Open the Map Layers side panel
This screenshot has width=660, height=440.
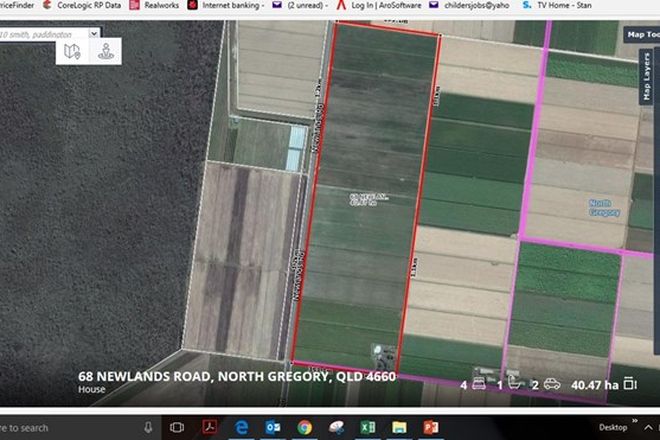[647, 78]
